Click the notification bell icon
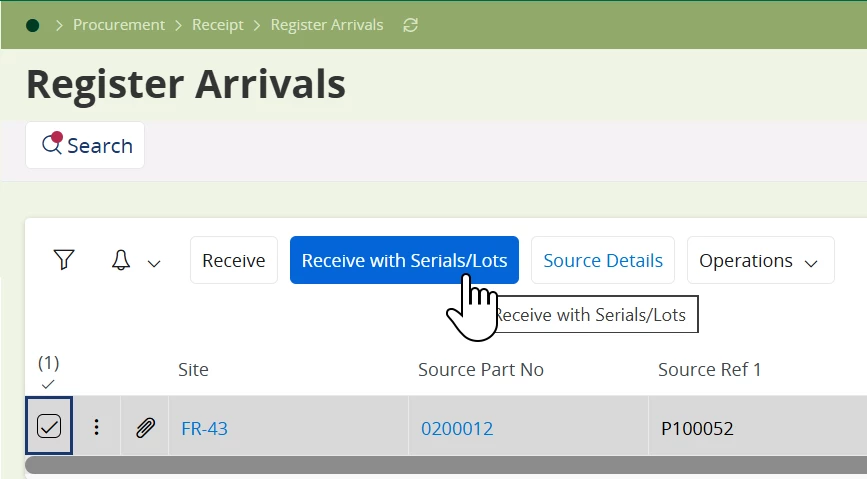This screenshot has height=479, width=867. [x=121, y=260]
